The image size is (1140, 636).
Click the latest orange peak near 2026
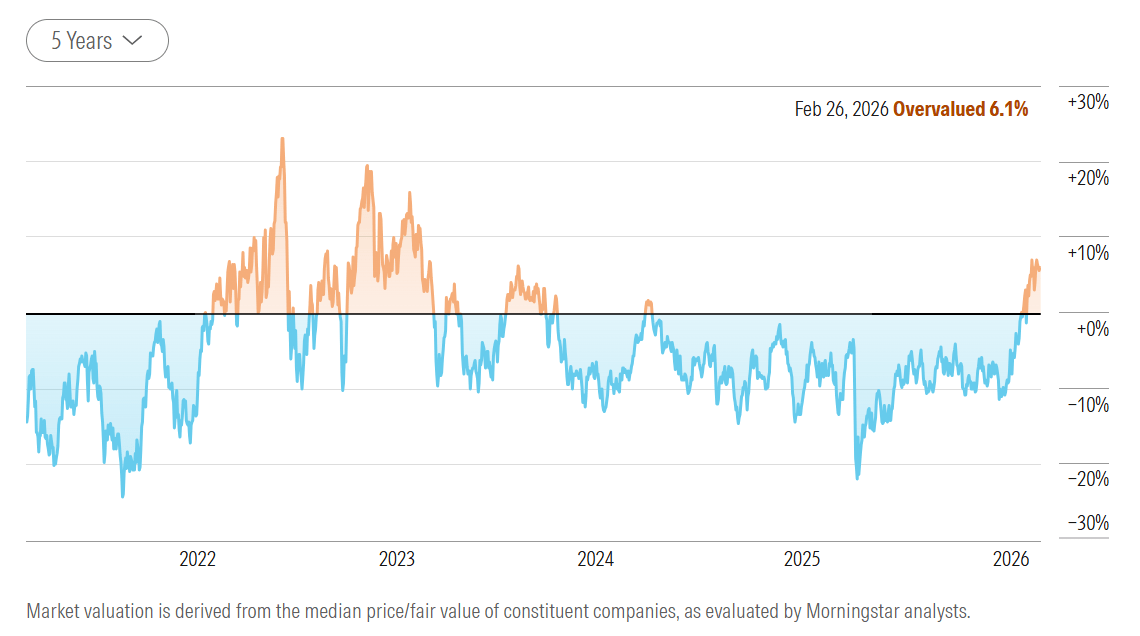click(1033, 262)
